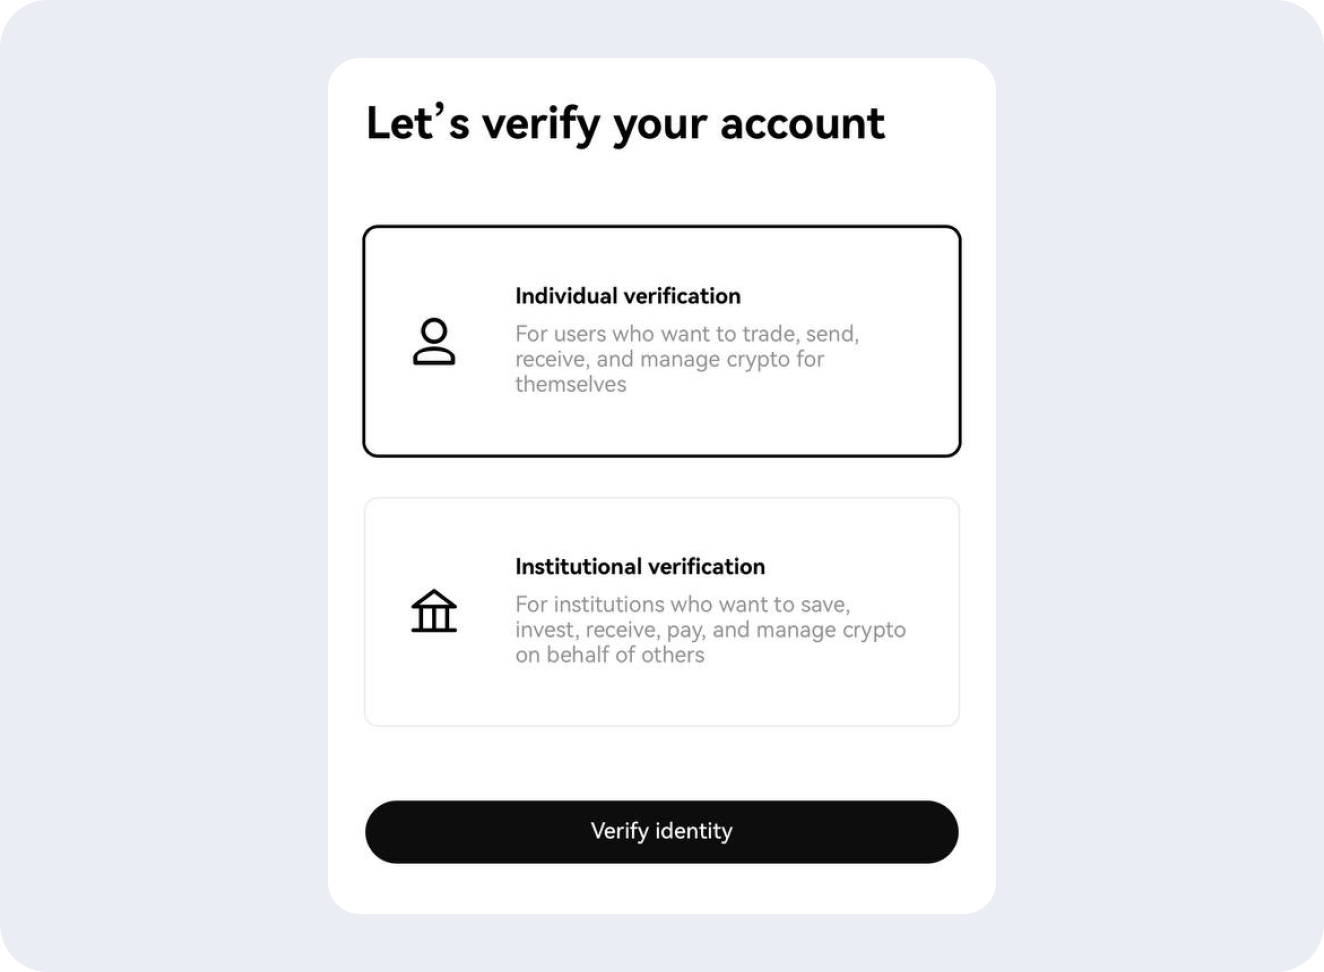
Task: Click the highlighted card with the dark border
Action: [x=662, y=341]
